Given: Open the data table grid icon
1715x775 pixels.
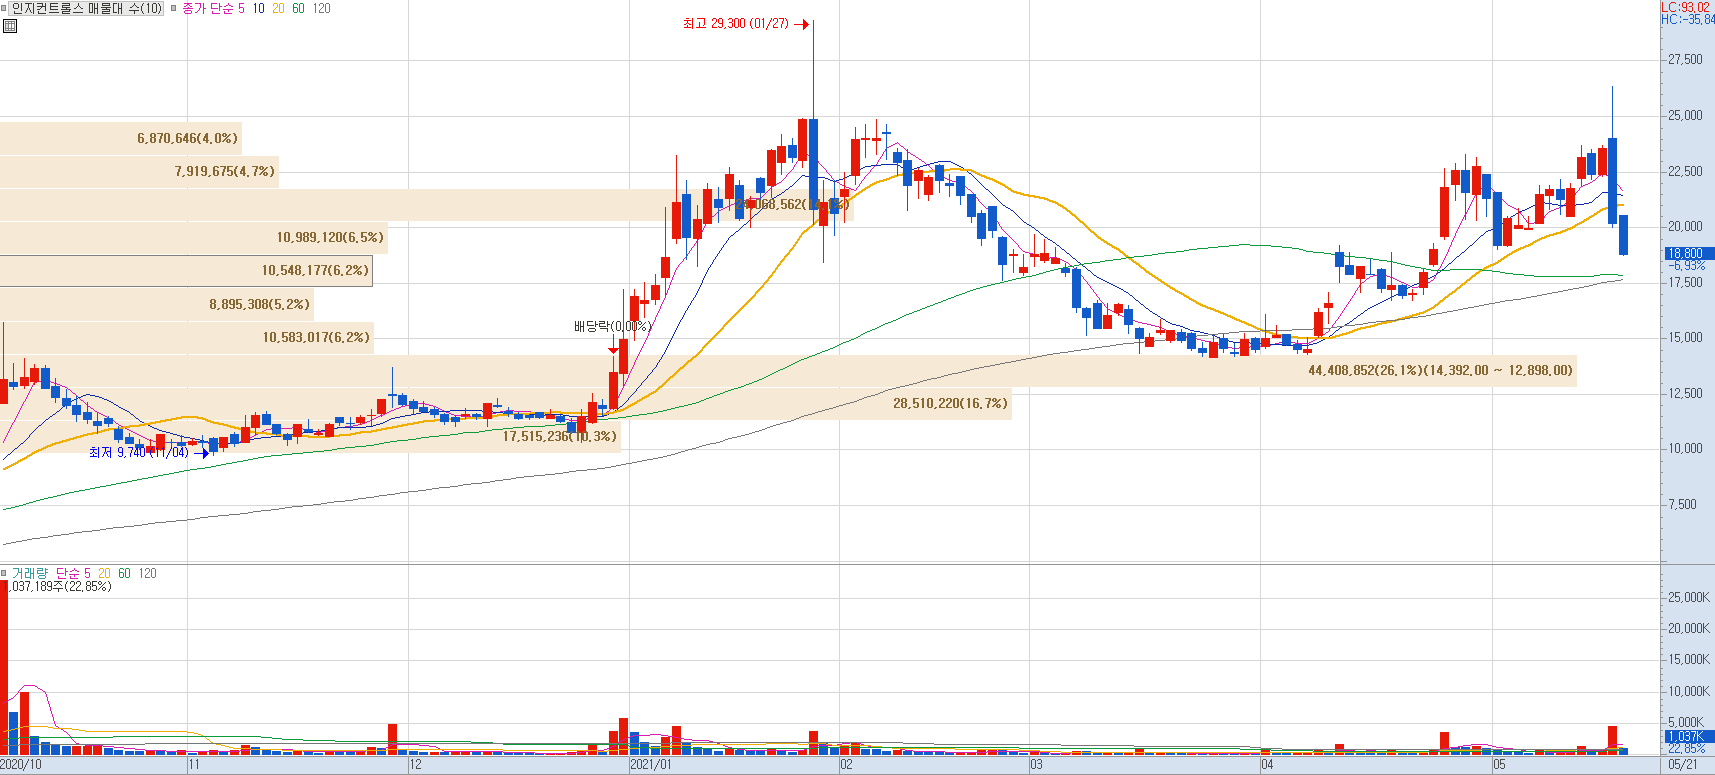Looking at the screenshot, I should 10,26.
